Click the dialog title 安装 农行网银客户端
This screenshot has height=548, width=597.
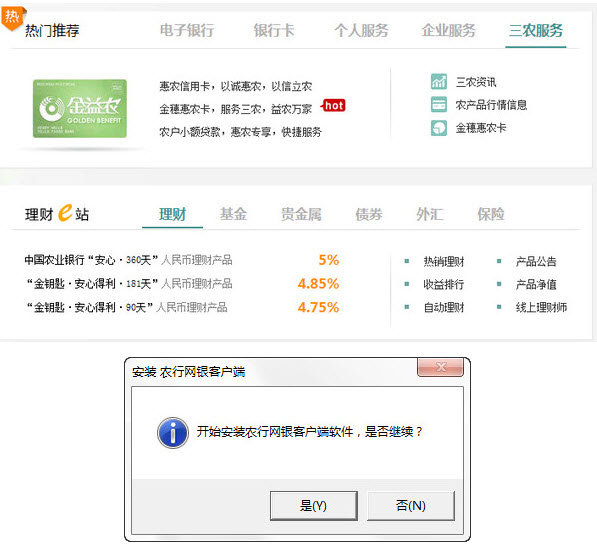click(x=188, y=372)
